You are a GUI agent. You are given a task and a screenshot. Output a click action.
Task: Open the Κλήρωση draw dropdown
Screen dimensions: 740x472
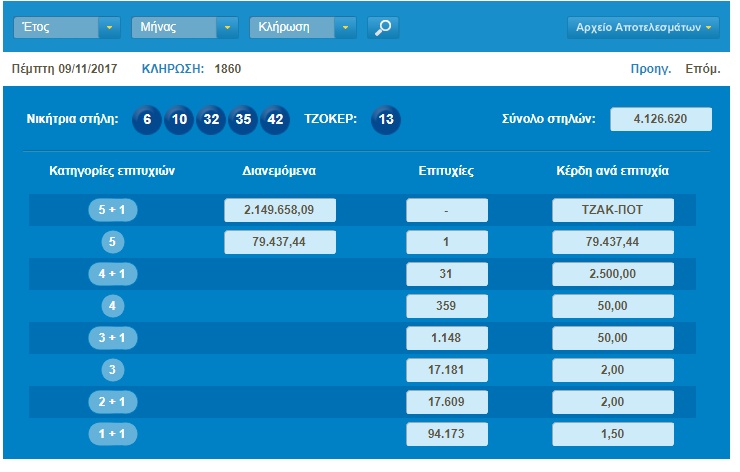tap(303, 27)
